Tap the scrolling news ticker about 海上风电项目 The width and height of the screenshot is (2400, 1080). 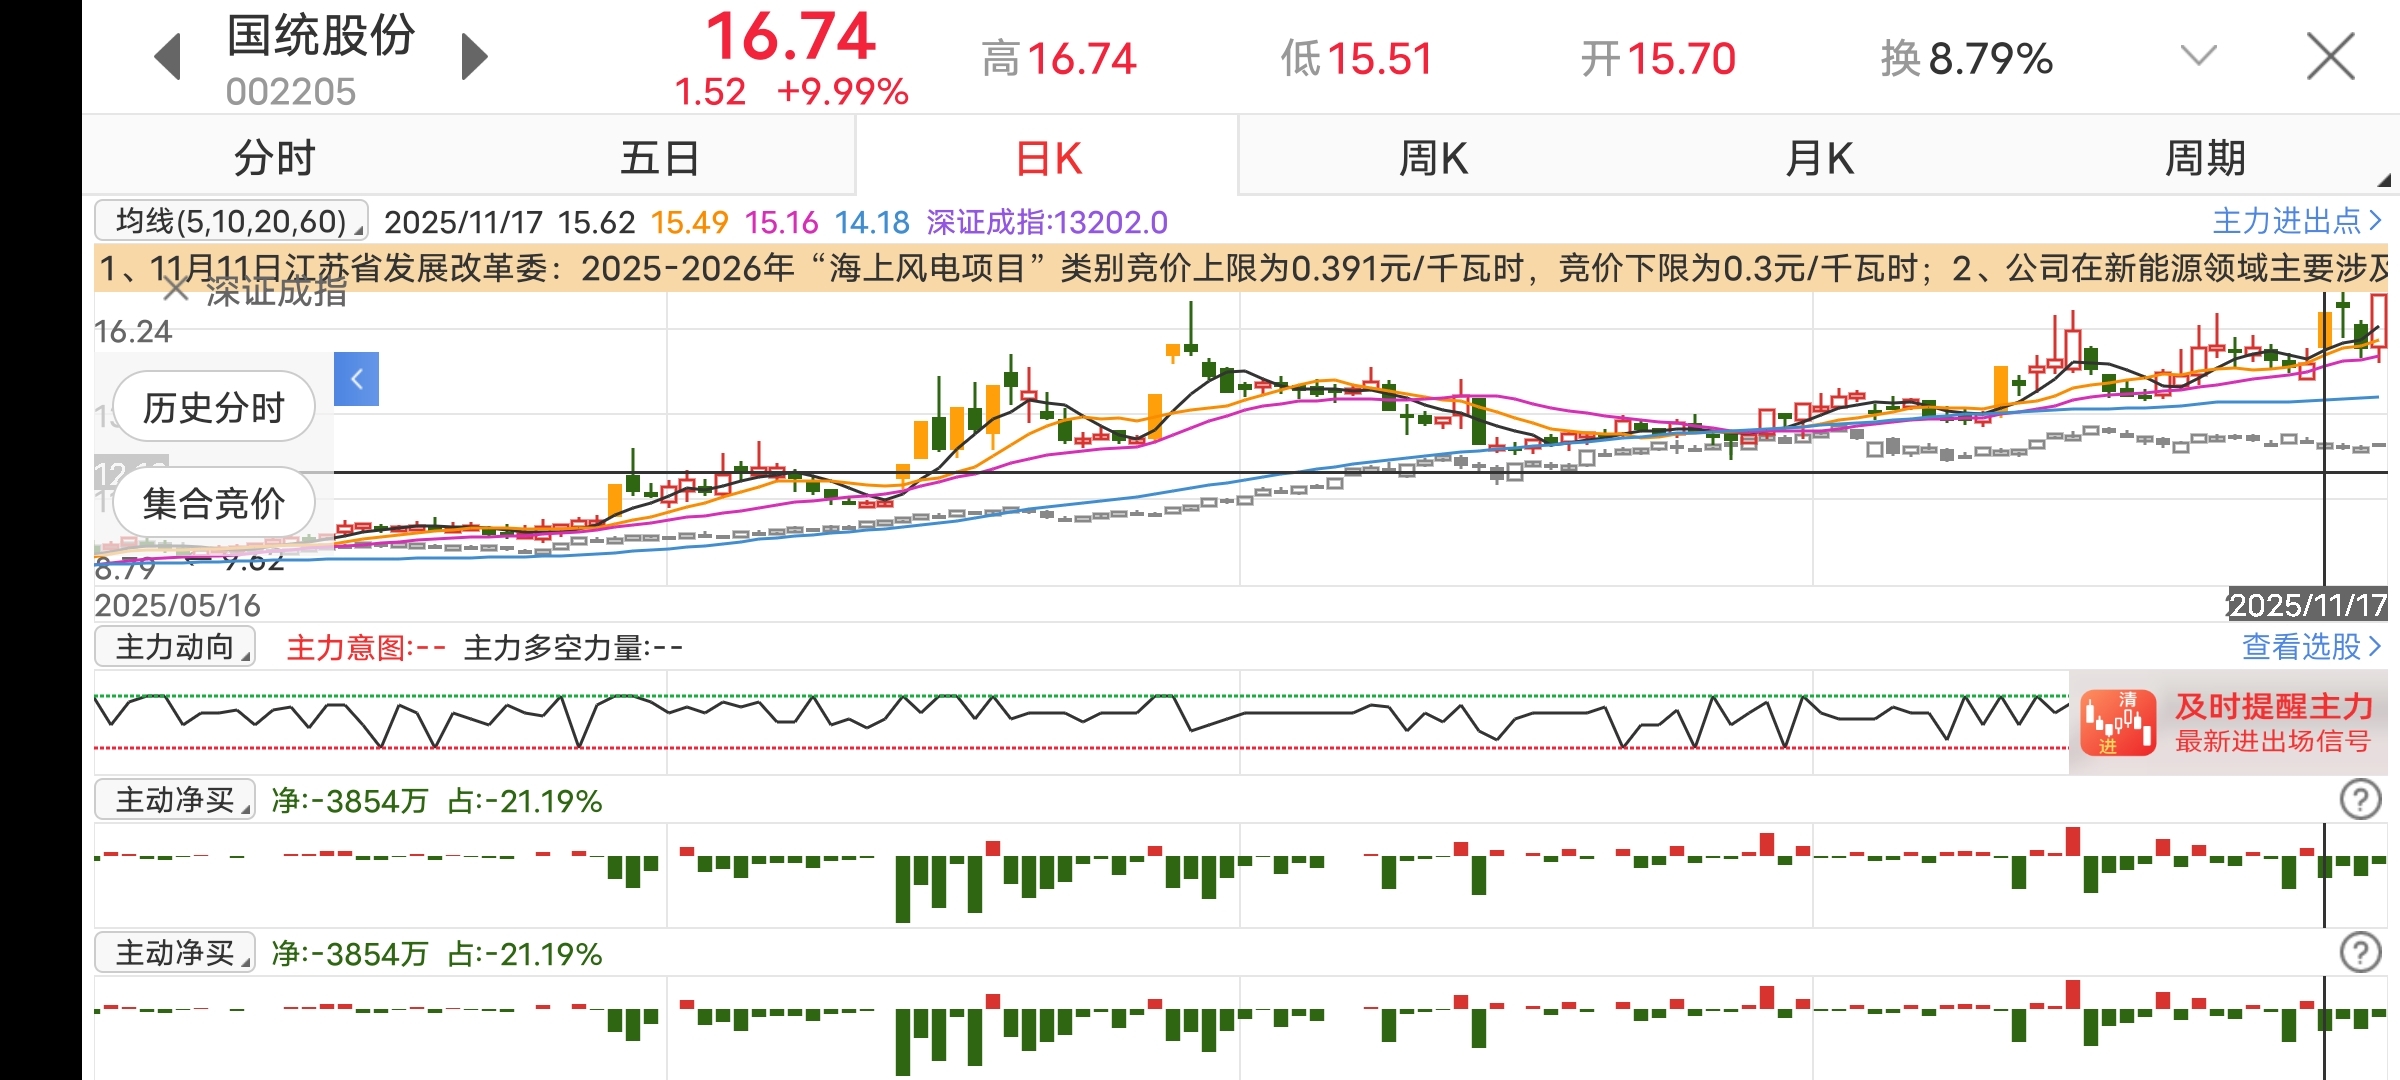click(x=1240, y=268)
